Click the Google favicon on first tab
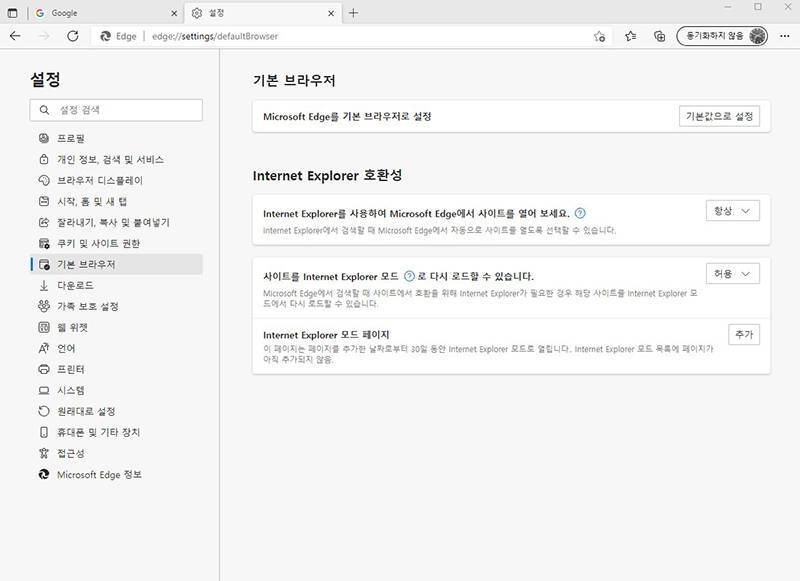Image resolution: width=800 pixels, height=581 pixels. 40,13
